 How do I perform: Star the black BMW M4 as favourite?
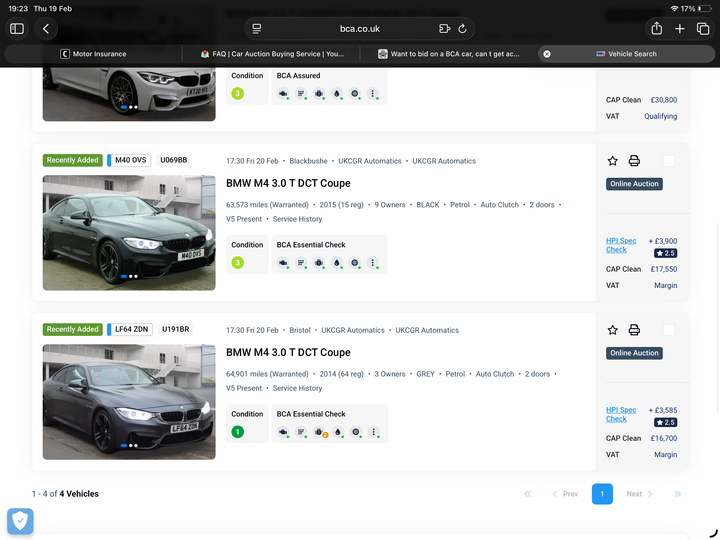613,161
